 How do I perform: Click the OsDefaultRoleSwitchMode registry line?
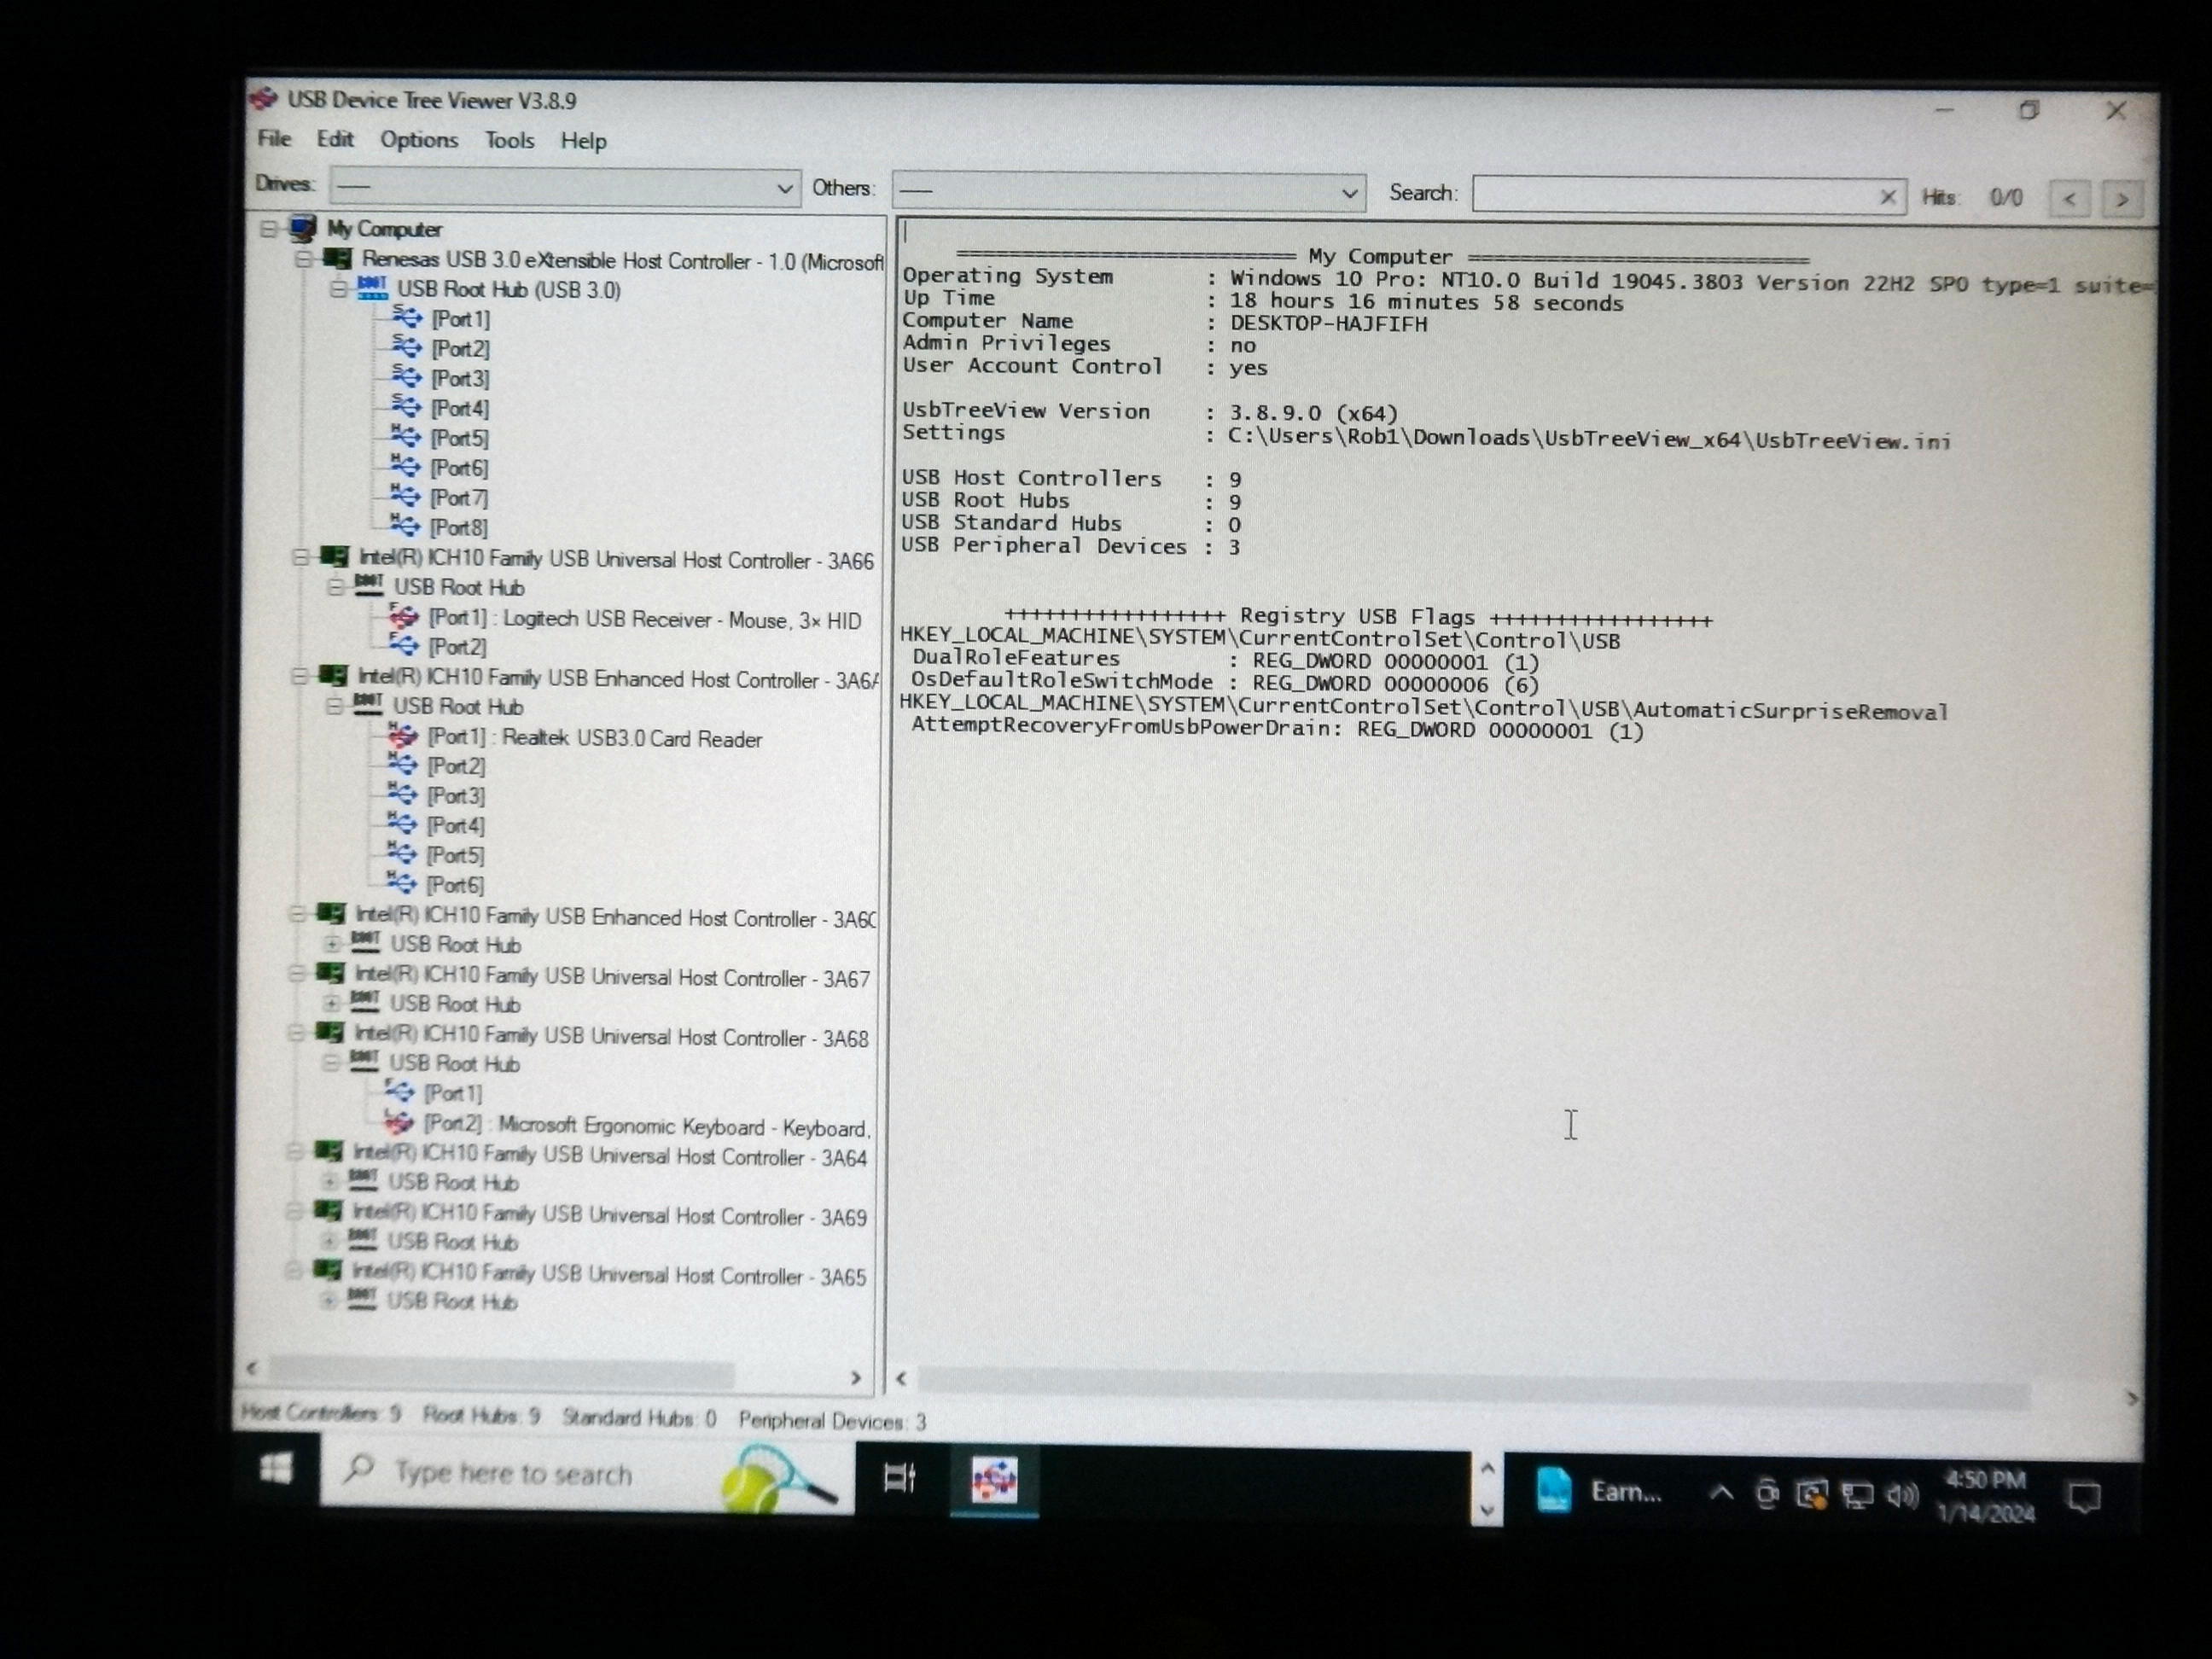point(1225,683)
